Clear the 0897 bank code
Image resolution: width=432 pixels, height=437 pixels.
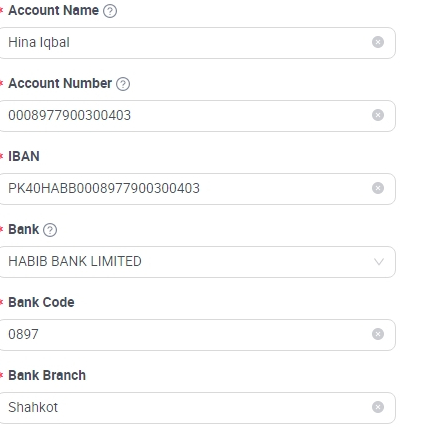pos(378,334)
